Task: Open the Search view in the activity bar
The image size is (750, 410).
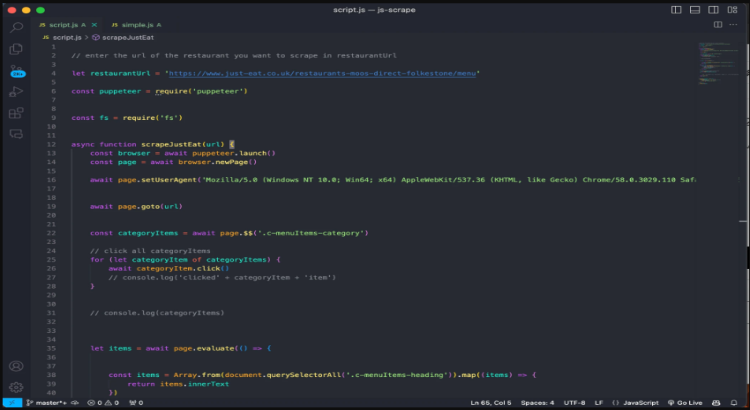Action: click(16, 27)
